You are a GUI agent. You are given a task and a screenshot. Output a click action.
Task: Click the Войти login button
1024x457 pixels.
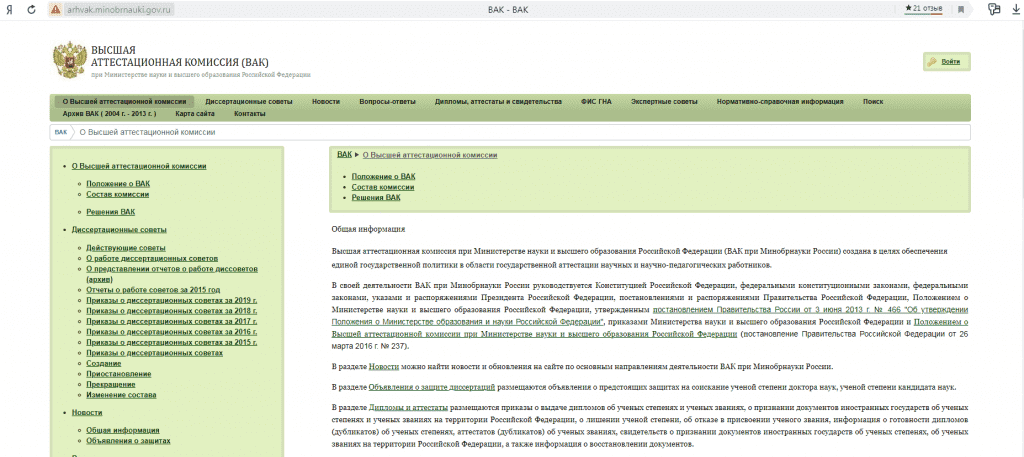[947, 62]
